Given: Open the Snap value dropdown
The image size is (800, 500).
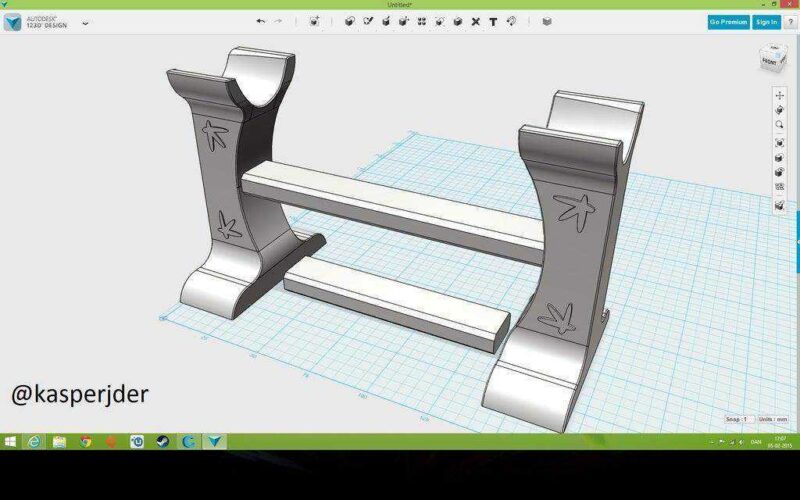Looking at the screenshot, I should point(739,419).
